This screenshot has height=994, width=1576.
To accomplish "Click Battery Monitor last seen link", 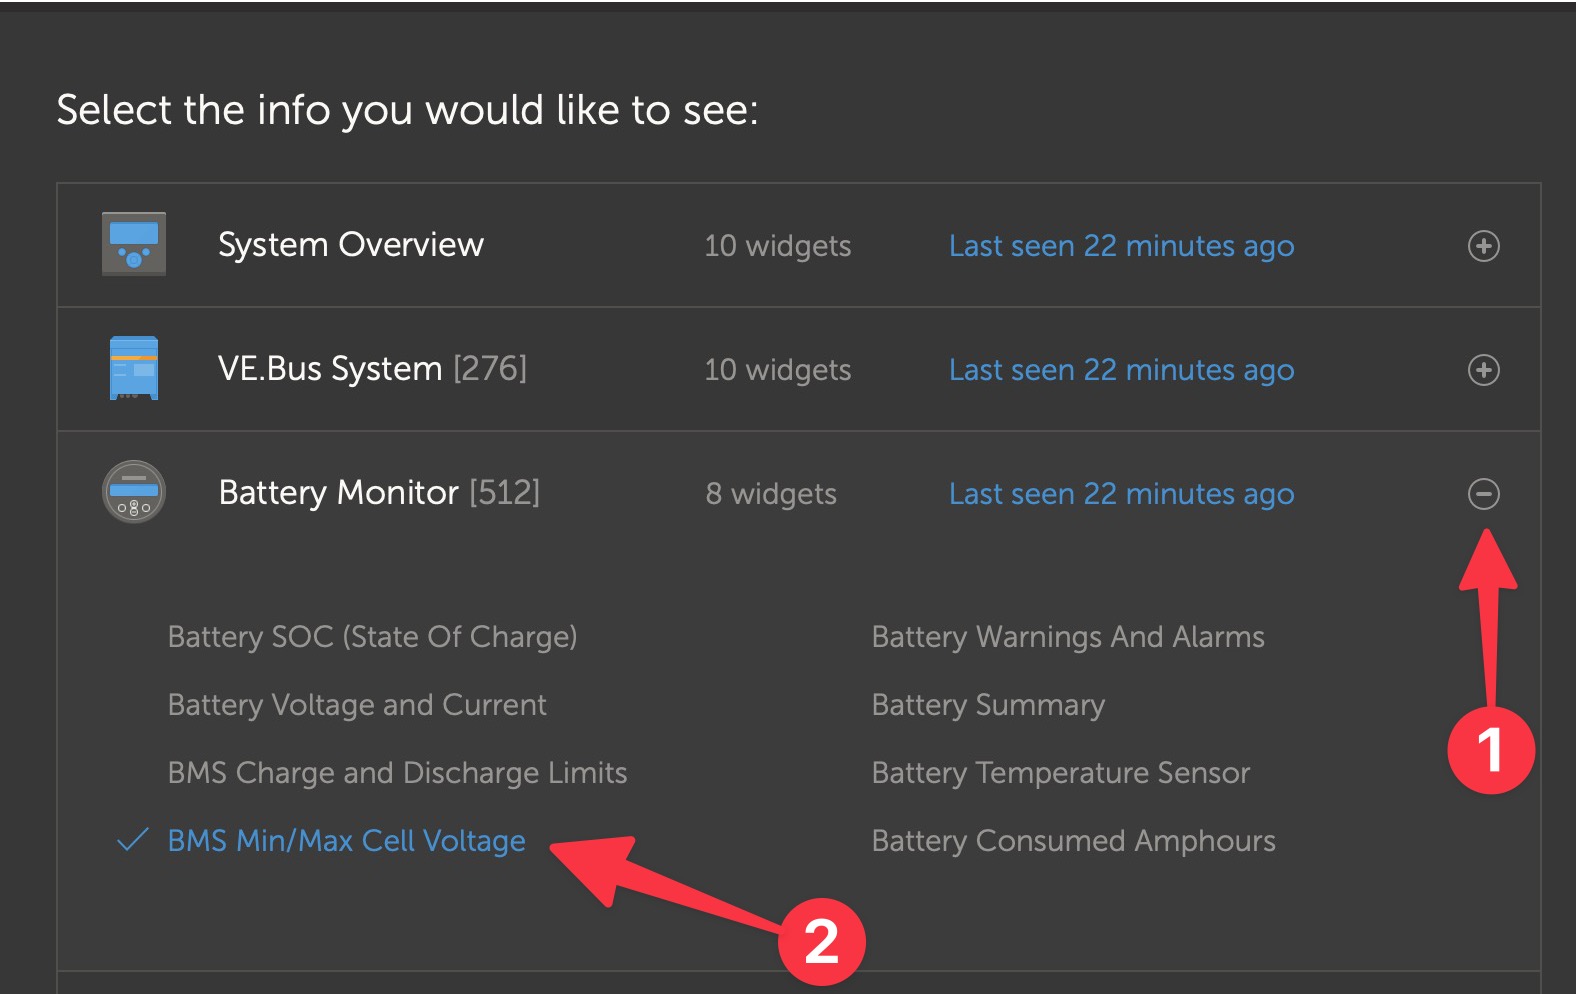I will click(x=1121, y=494).
